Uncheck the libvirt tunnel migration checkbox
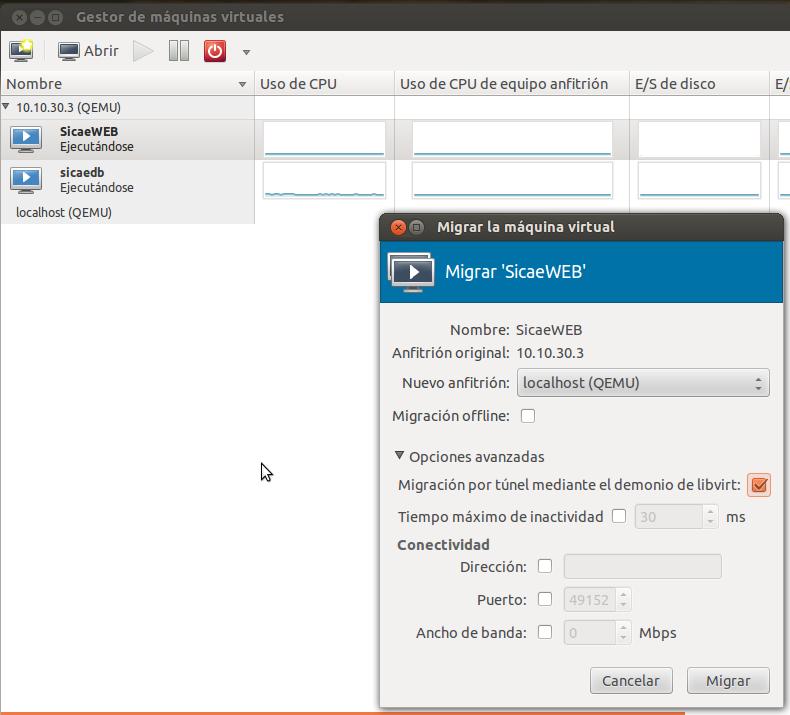 [759, 485]
